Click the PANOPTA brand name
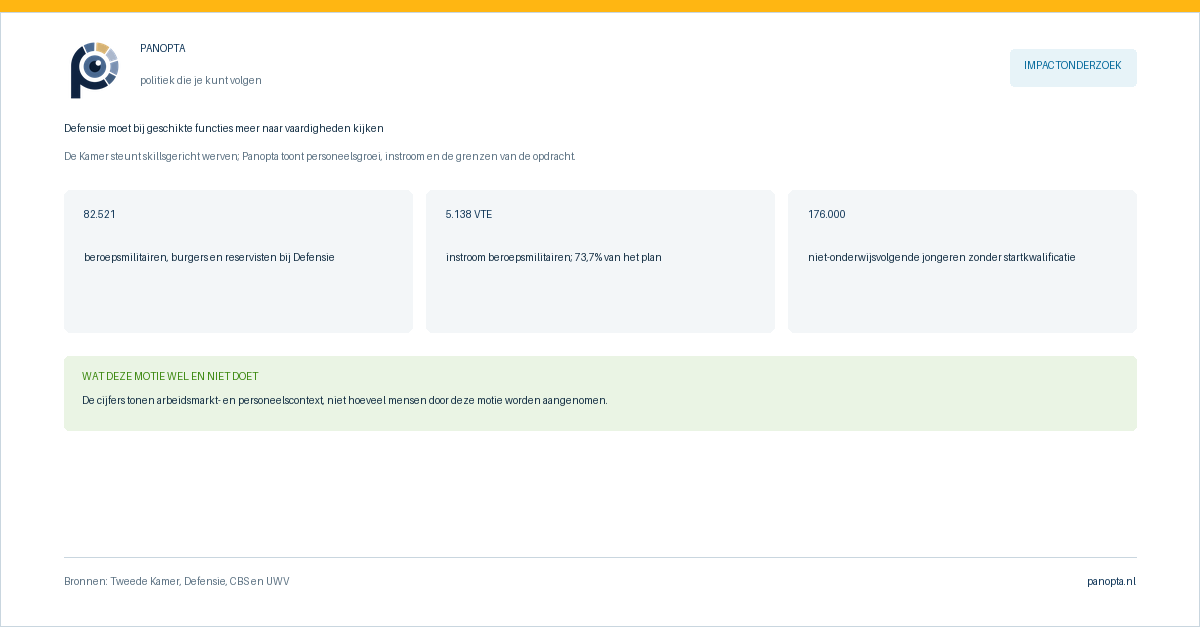 click(x=163, y=48)
